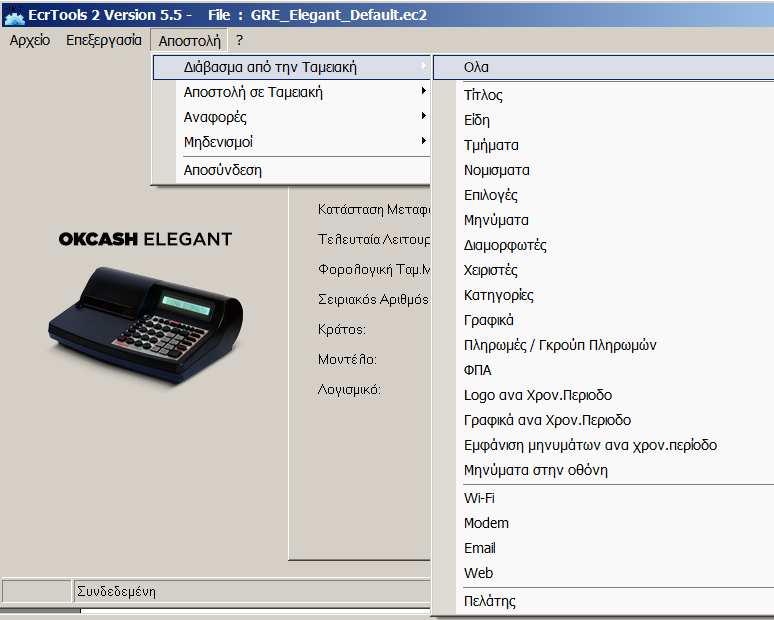Screen dimensions: 774x620
Task: Select Επιλογές in the submenu
Action: [x=603, y=195]
